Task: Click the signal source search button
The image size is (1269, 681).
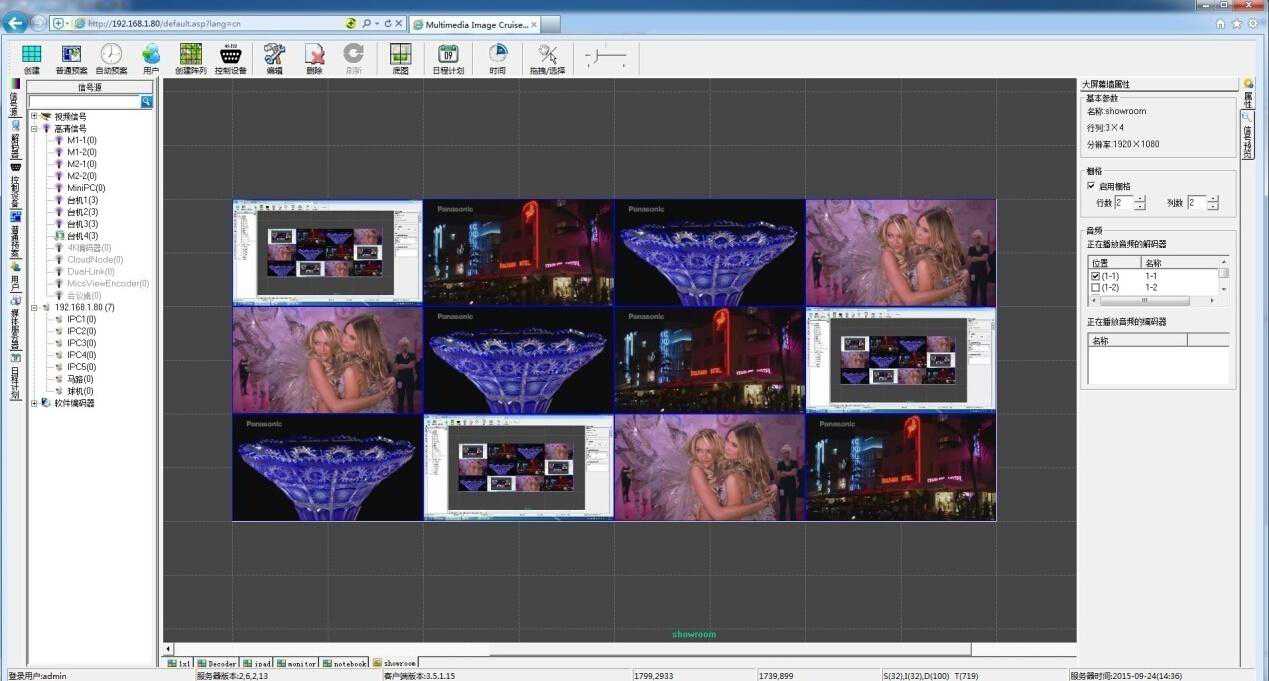Action: coord(147,102)
